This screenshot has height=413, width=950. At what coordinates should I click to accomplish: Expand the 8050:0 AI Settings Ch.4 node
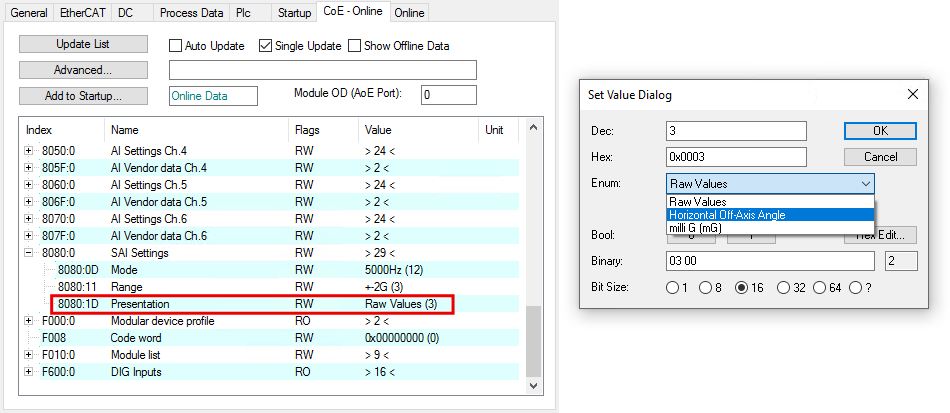point(28,151)
